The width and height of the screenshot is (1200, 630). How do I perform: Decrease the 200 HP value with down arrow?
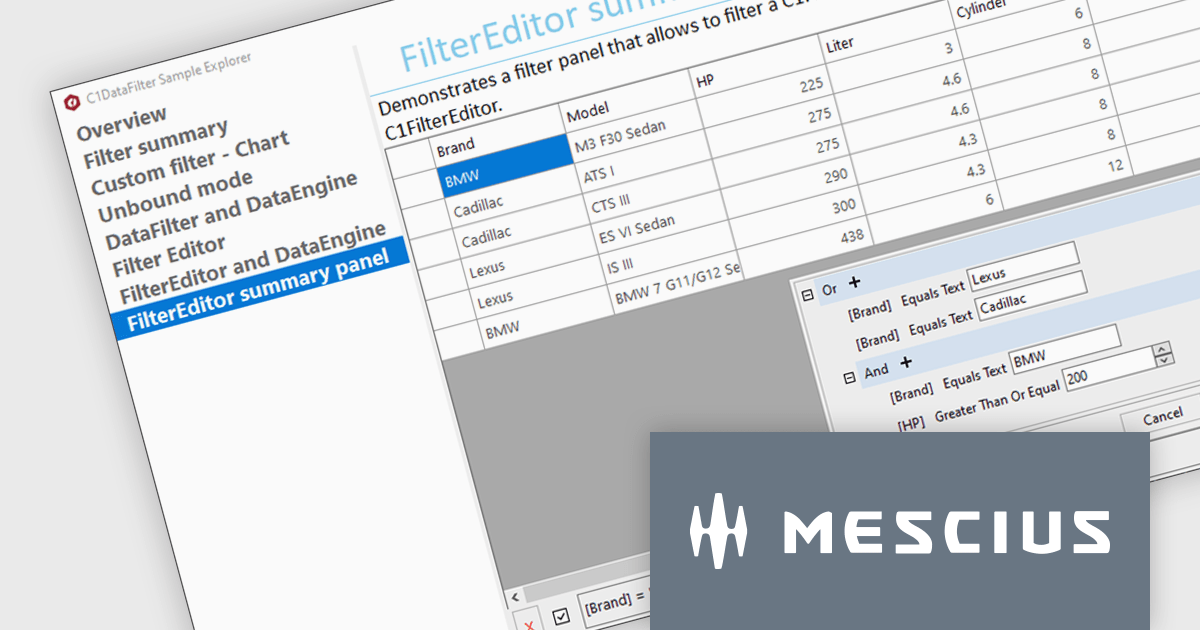[x=1163, y=362]
